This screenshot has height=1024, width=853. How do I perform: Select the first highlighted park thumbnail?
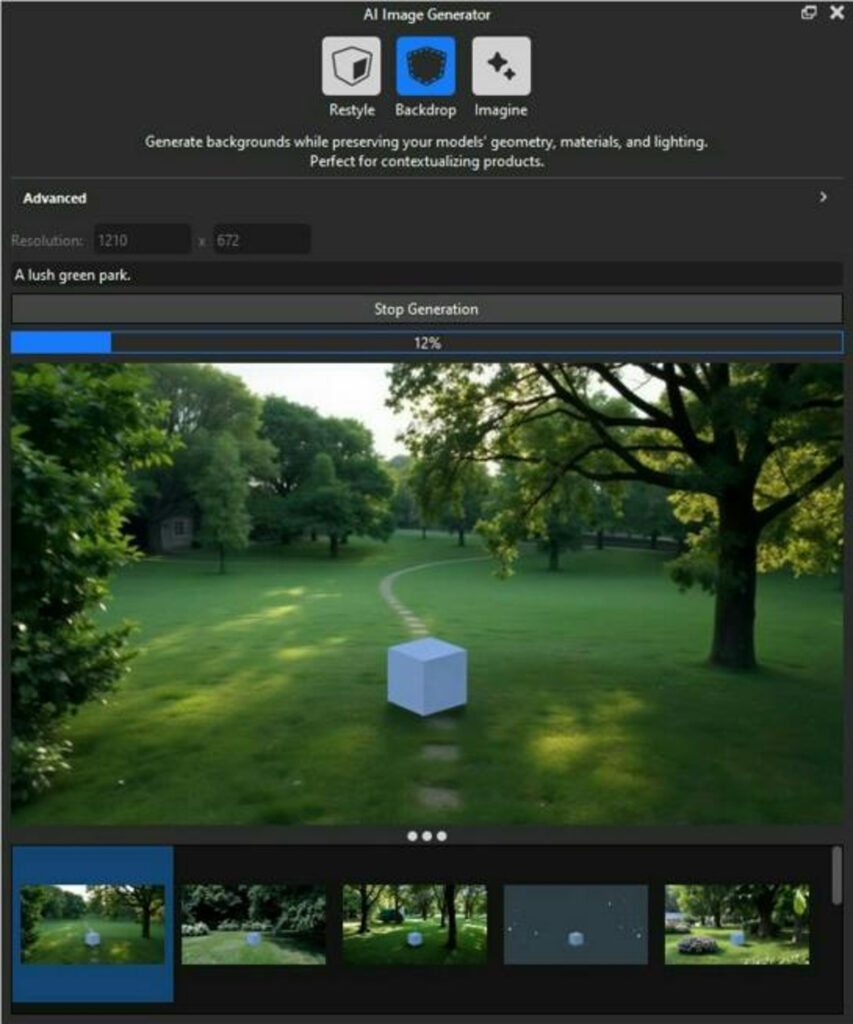93,924
